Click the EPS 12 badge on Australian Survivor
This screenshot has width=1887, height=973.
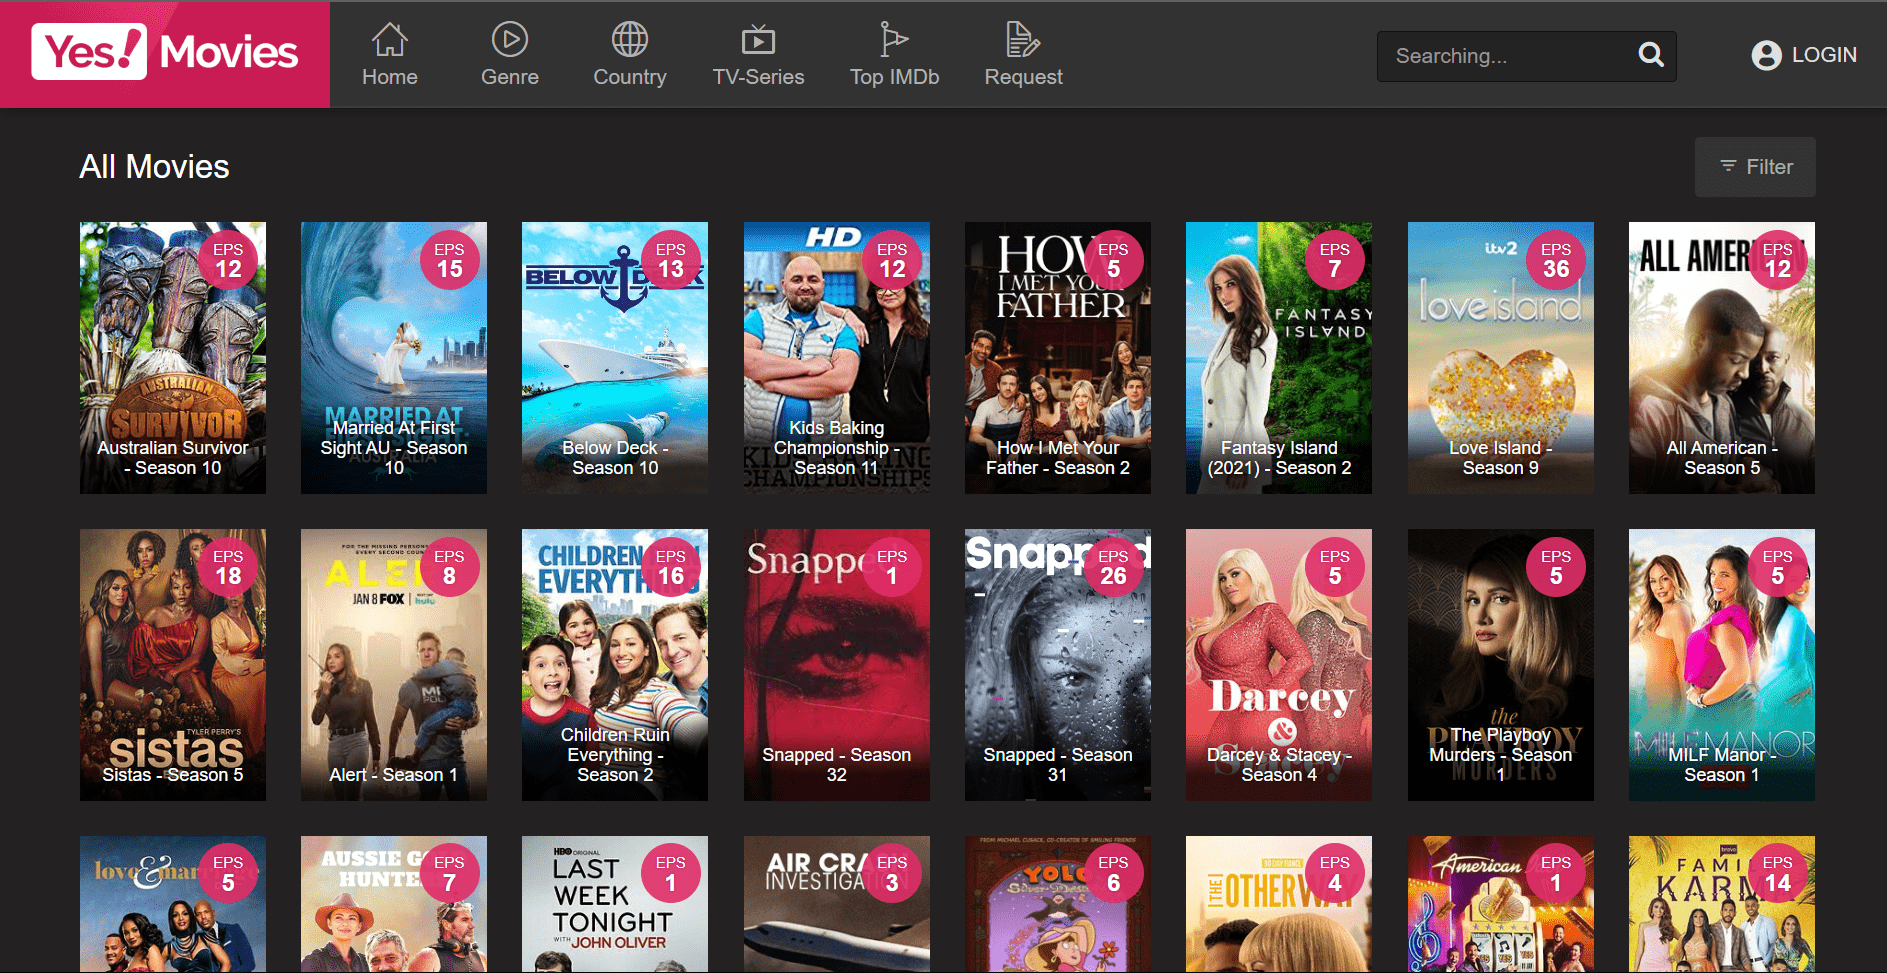pyautogui.click(x=228, y=260)
